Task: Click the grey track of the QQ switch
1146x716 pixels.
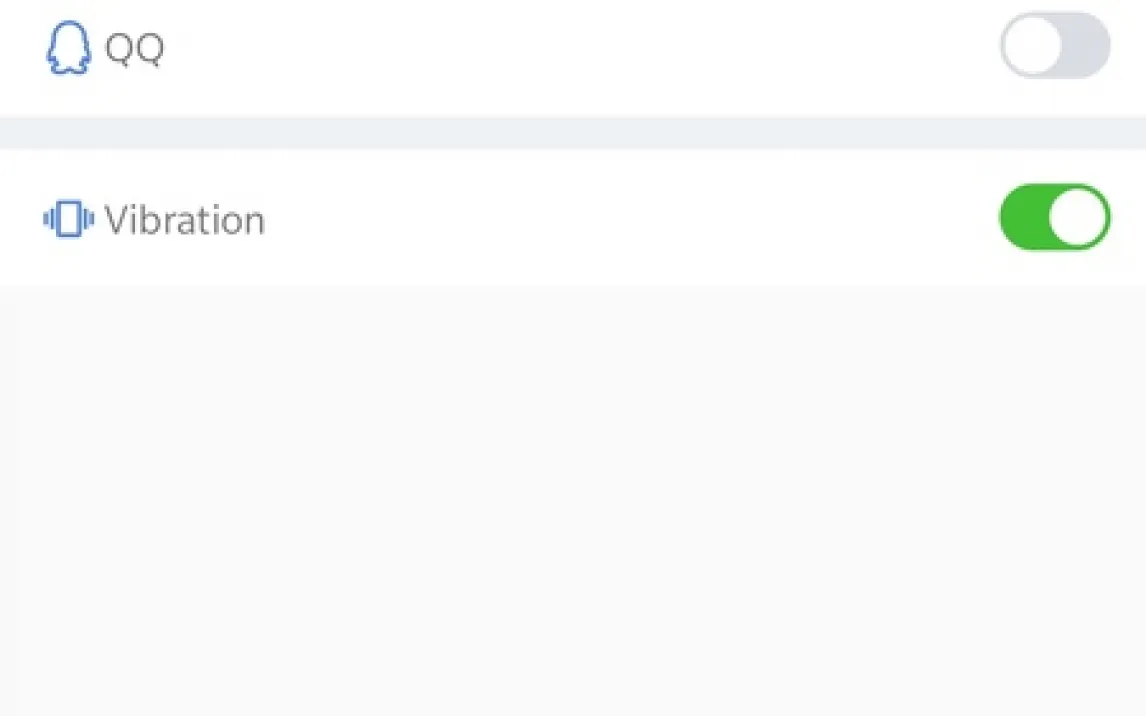Action: [1087, 46]
